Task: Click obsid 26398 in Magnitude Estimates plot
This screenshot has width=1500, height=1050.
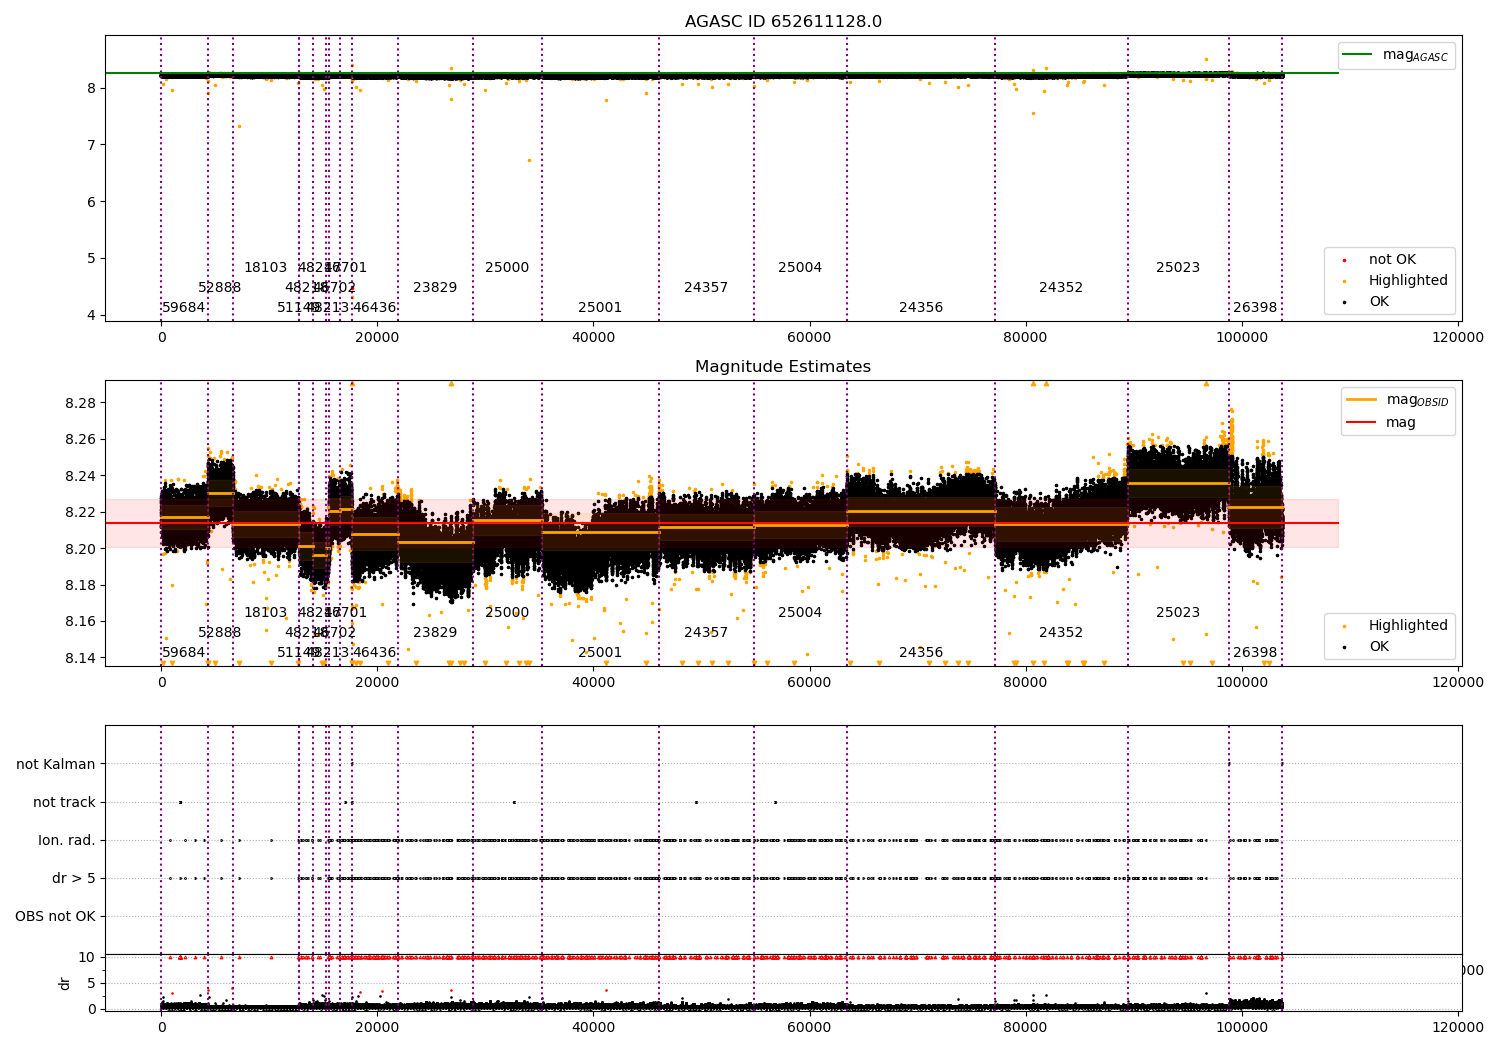Action: 1255,653
